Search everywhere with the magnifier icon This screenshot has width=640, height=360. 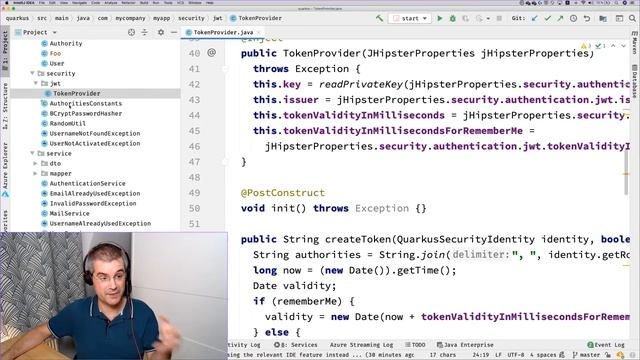pyautogui.click(x=632, y=18)
